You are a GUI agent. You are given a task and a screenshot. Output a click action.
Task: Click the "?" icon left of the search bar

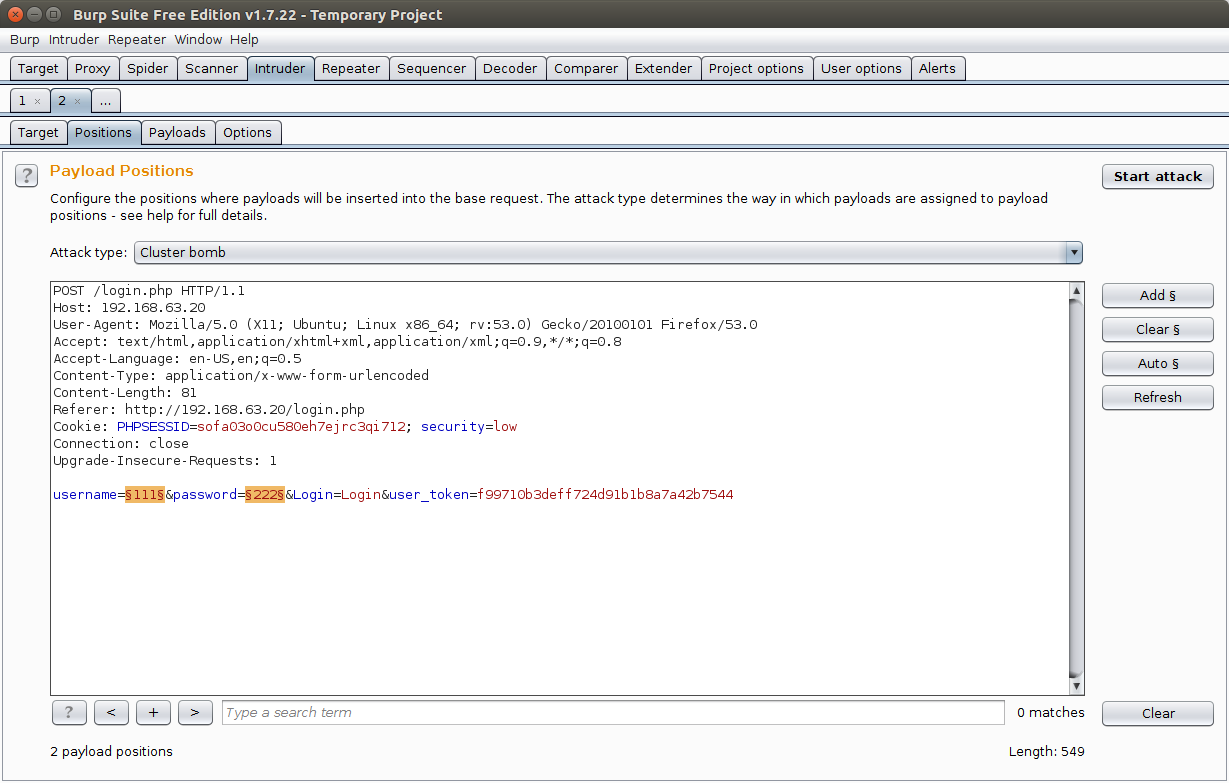[x=69, y=712]
